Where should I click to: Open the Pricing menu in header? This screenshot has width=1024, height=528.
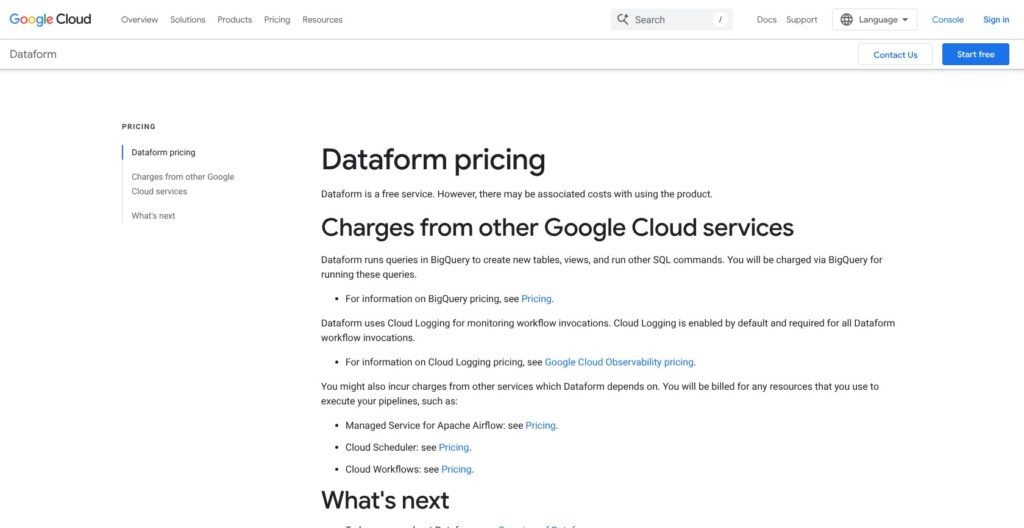pos(277,20)
